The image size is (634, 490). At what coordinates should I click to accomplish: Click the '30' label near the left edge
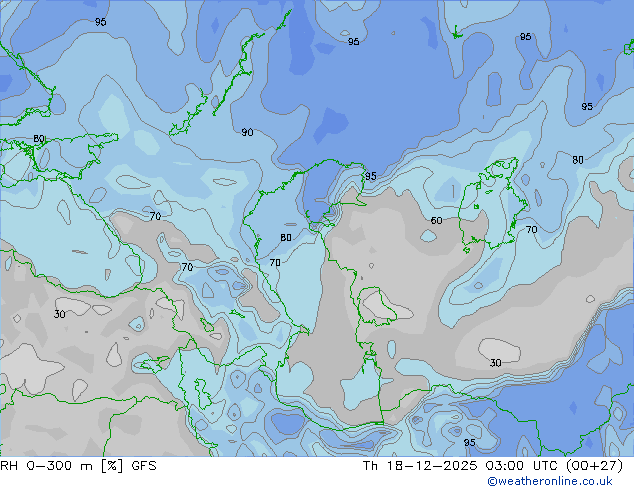pos(60,314)
